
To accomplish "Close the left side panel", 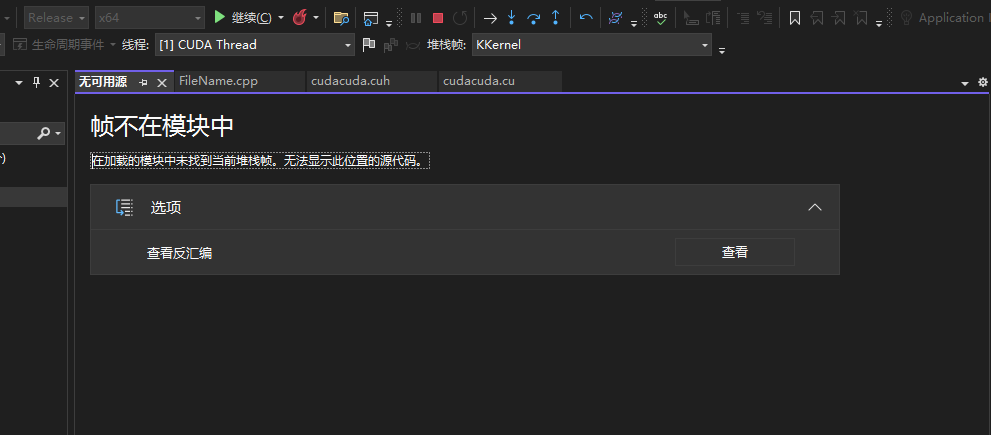I will point(54,83).
